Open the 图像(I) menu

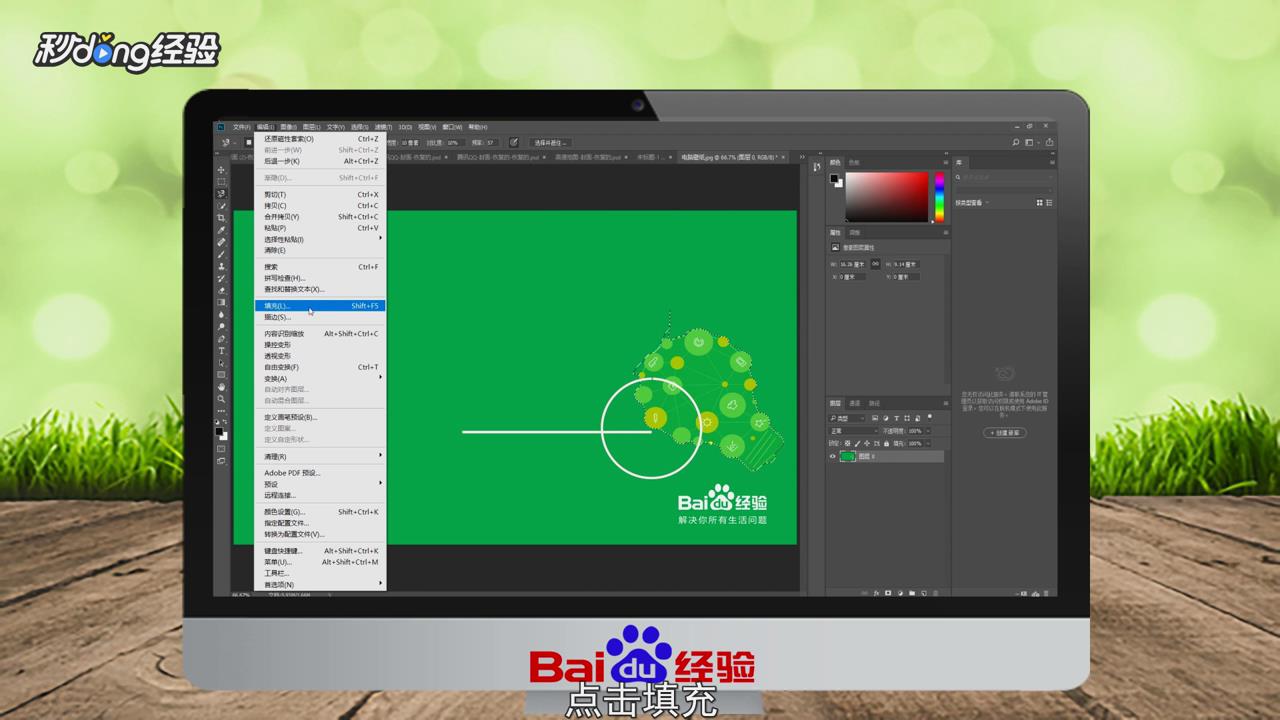click(x=288, y=127)
